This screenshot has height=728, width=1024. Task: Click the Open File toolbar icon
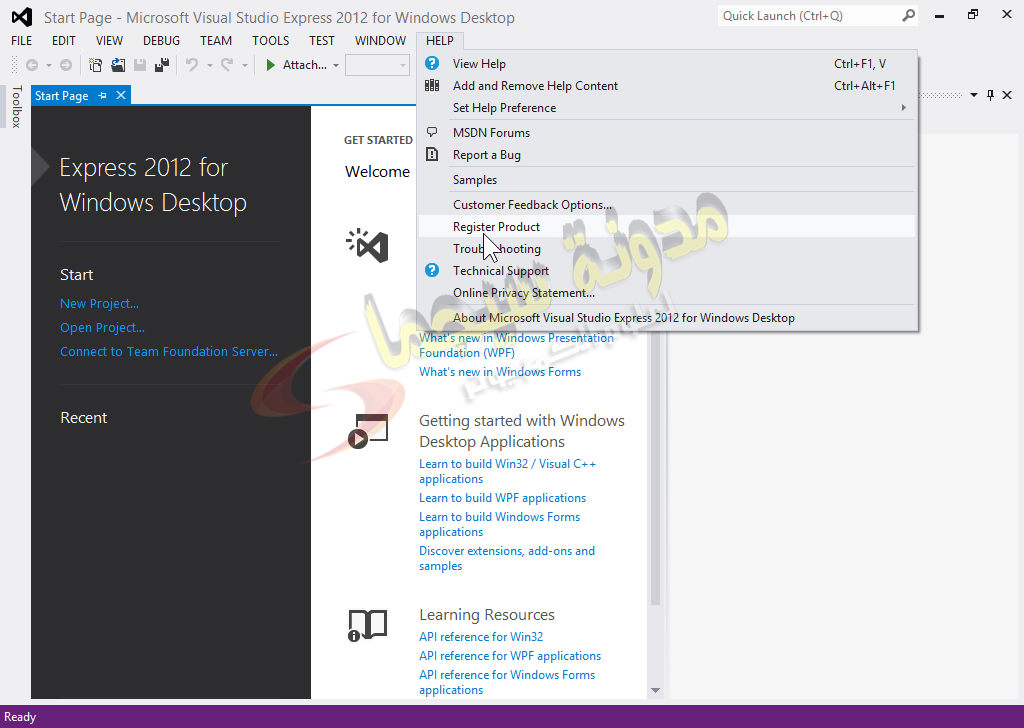coord(118,65)
